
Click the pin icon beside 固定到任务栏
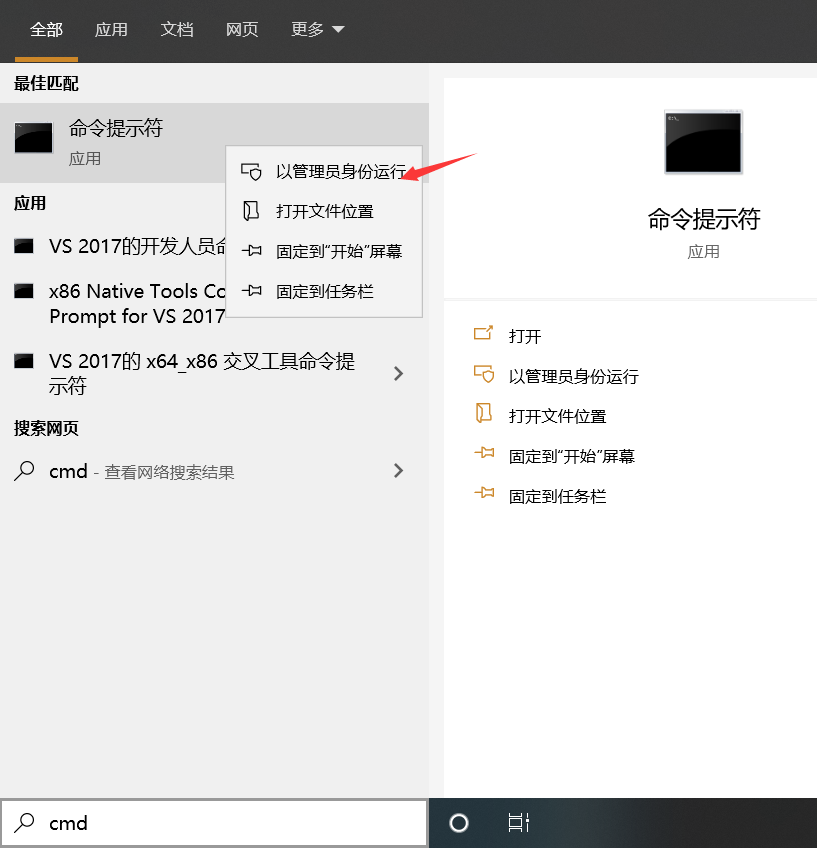[484, 495]
